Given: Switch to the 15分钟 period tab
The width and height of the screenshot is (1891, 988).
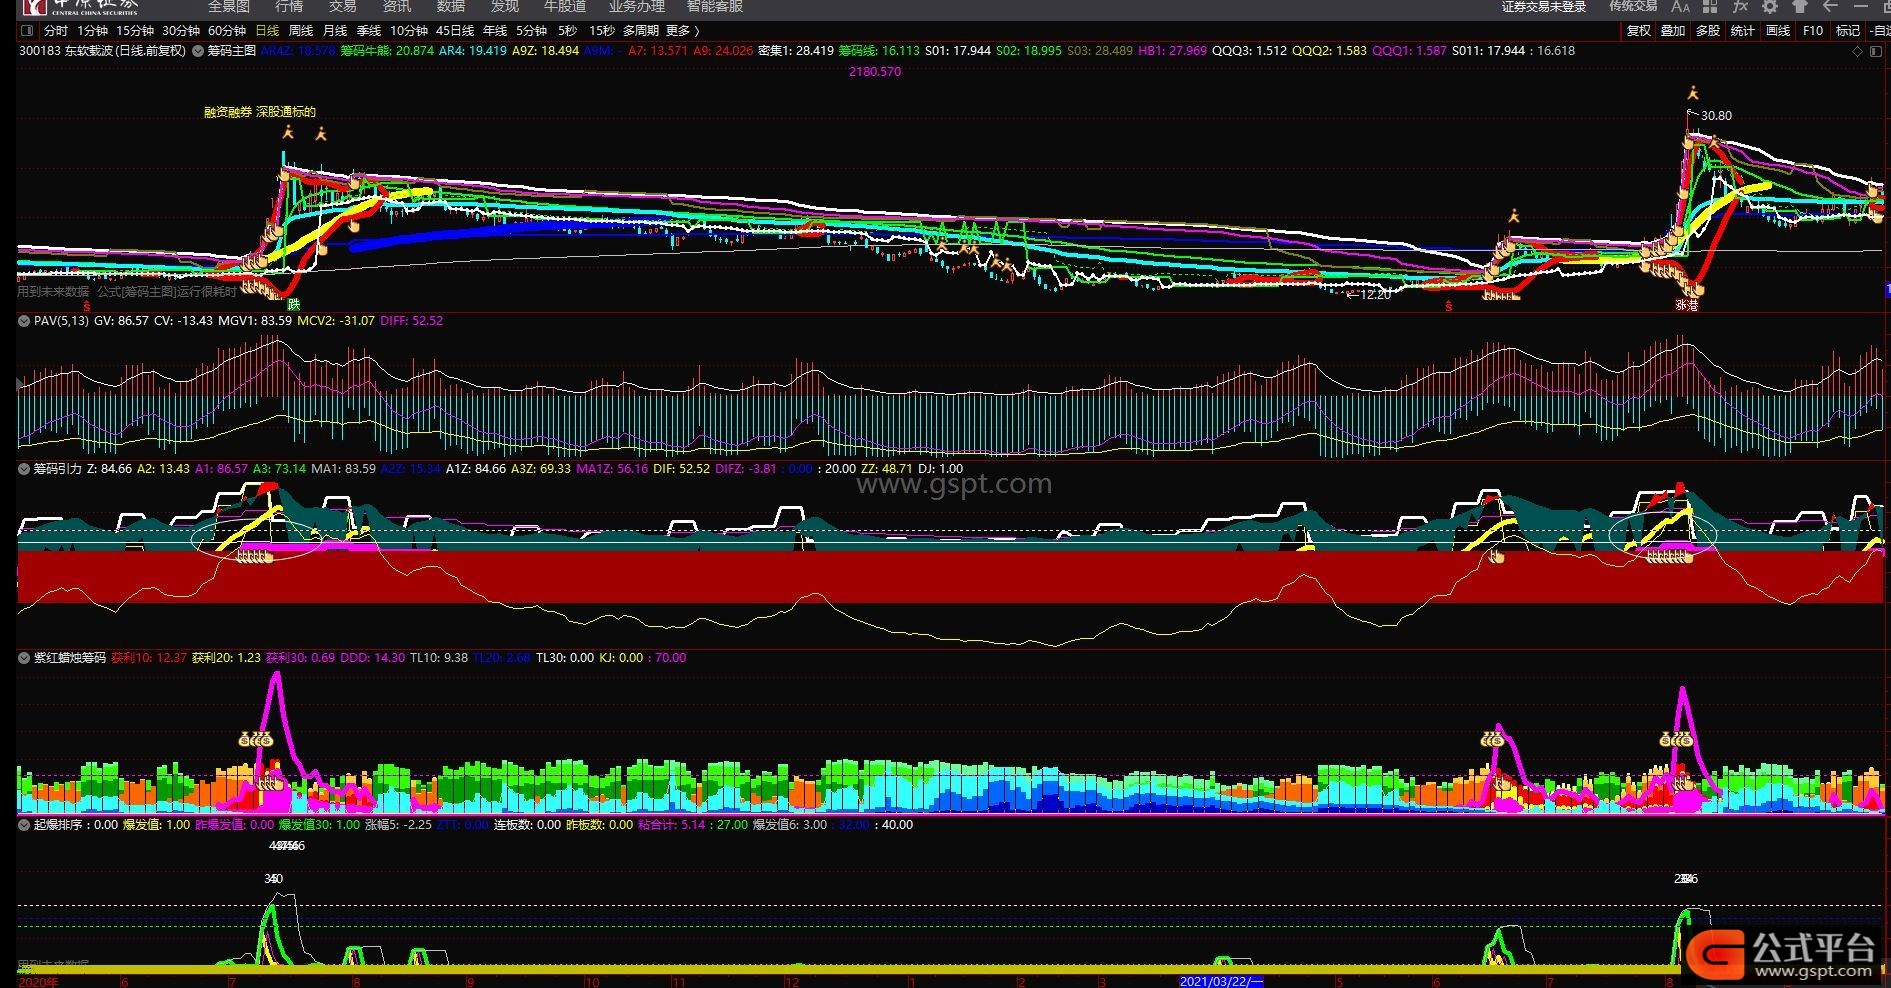Looking at the screenshot, I should pos(135,31).
